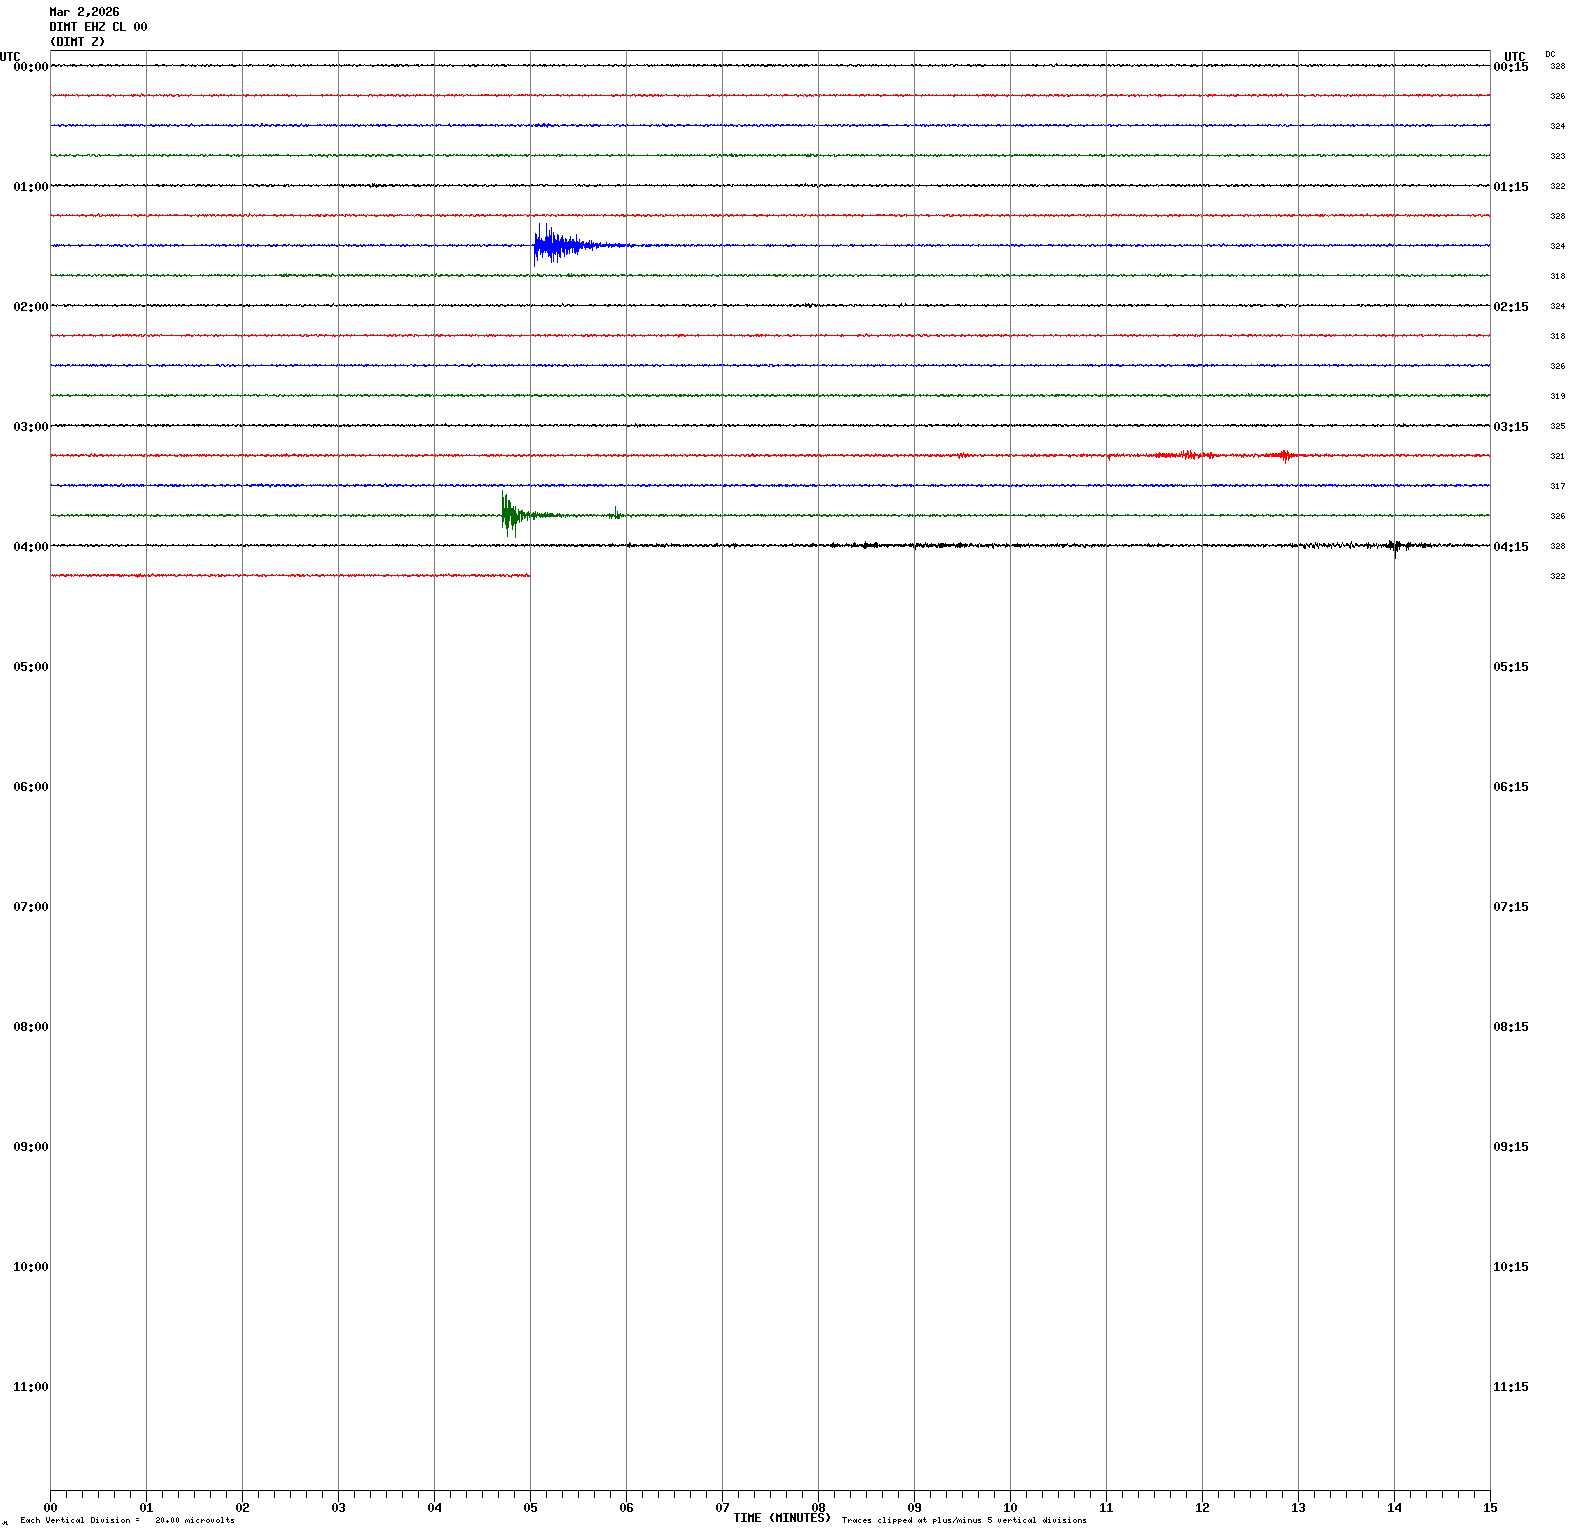Select the 05:00 UTC label on left axis
The image size is (1570, 1534).
(30, 667)
